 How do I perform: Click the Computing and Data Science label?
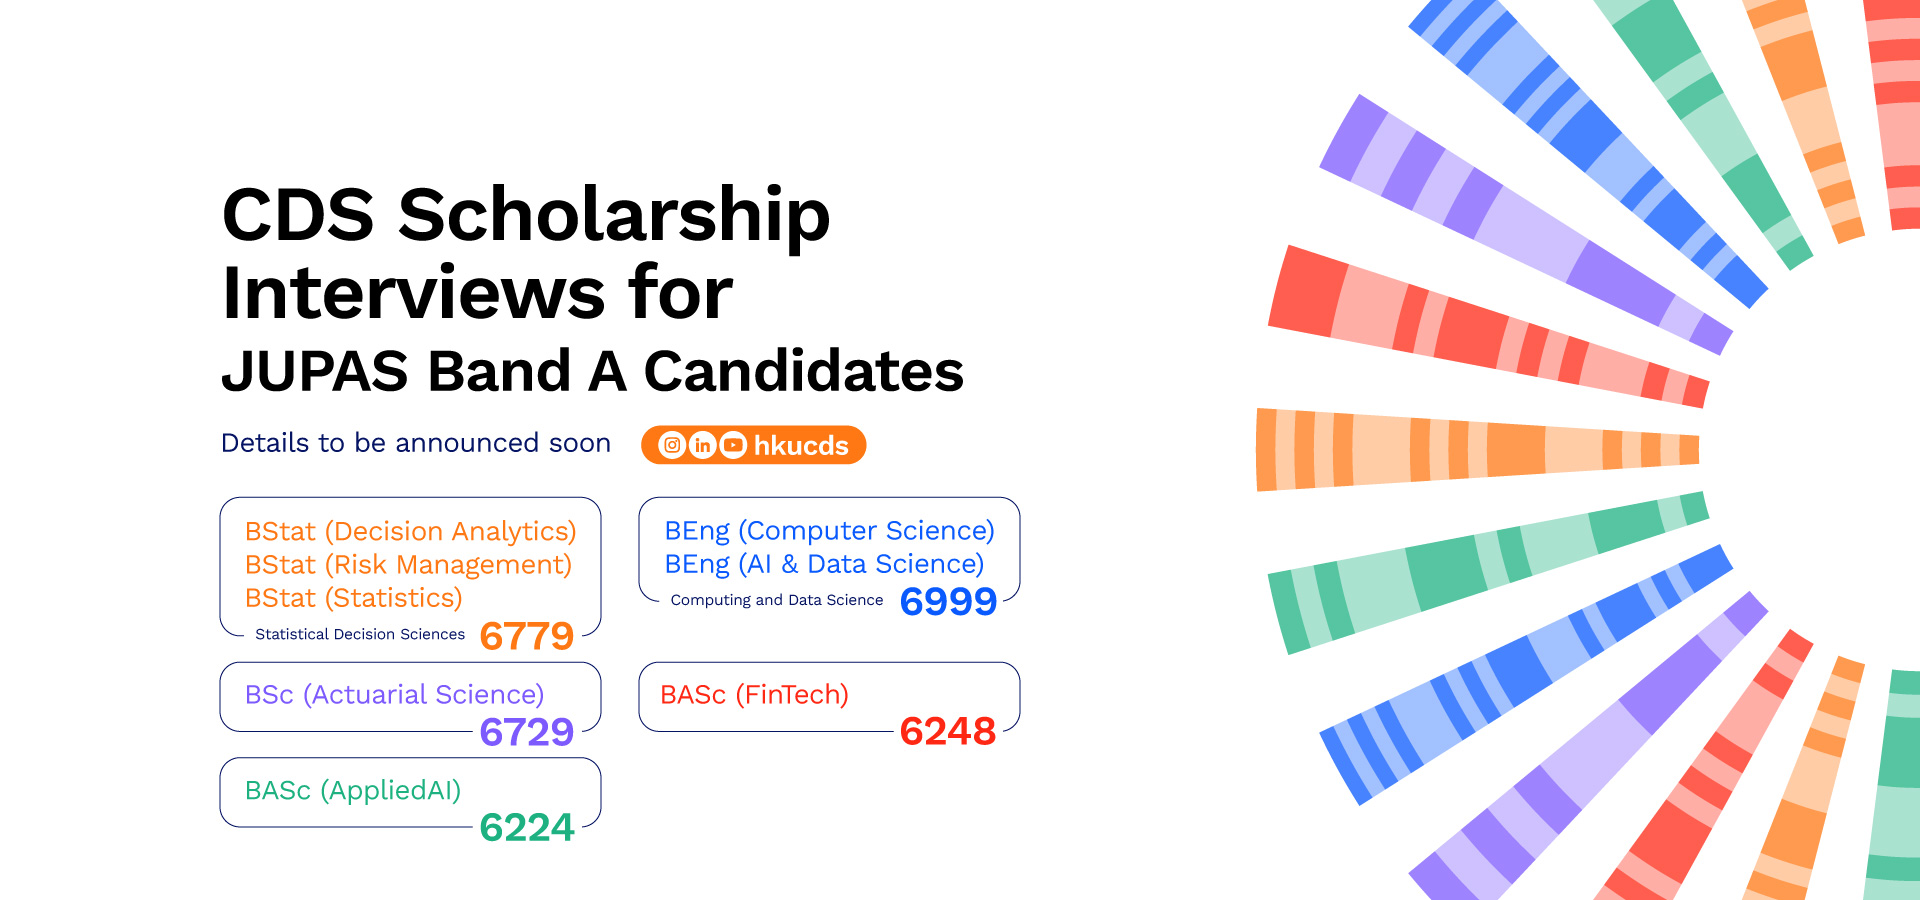pos(777,600)
